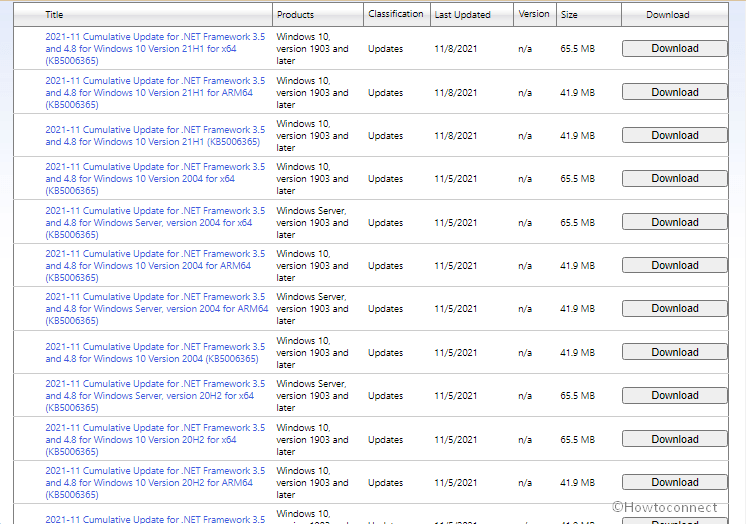The width and height of the screenshot is (746, 524).
Task: Open the Windows Server 20H2 x64 title link
Action: tap(154, 396)
